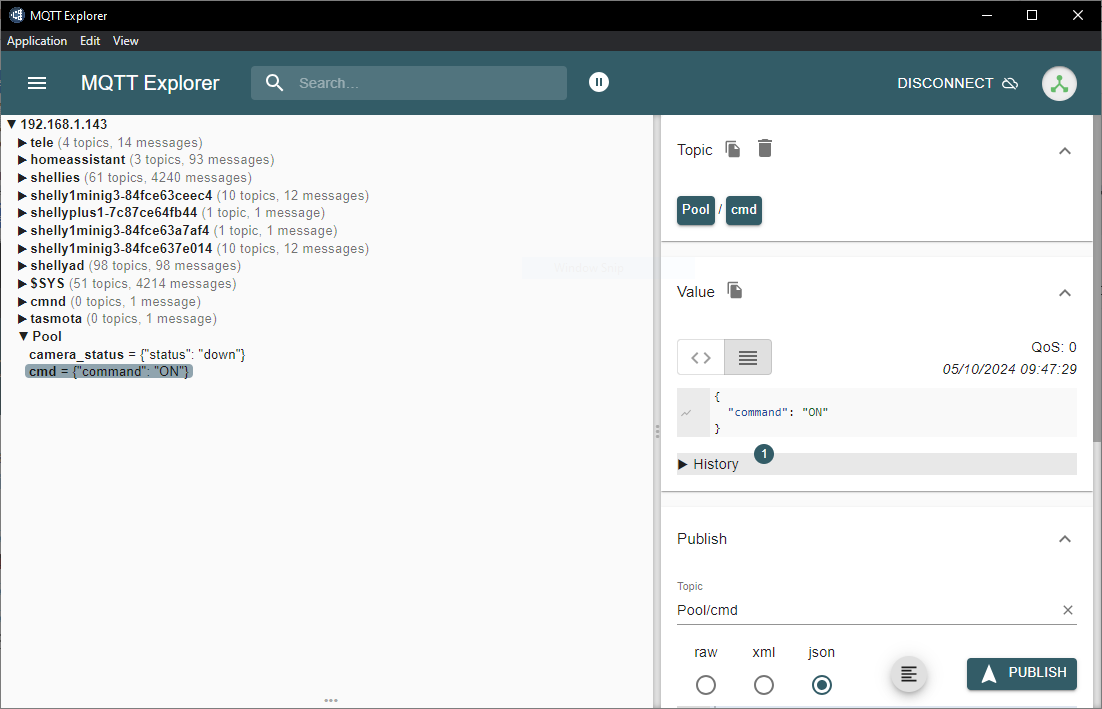The width and height of the screenshot is (1102, 709).
Task: Expand the $SYS topic node
Action: (22, 284)
